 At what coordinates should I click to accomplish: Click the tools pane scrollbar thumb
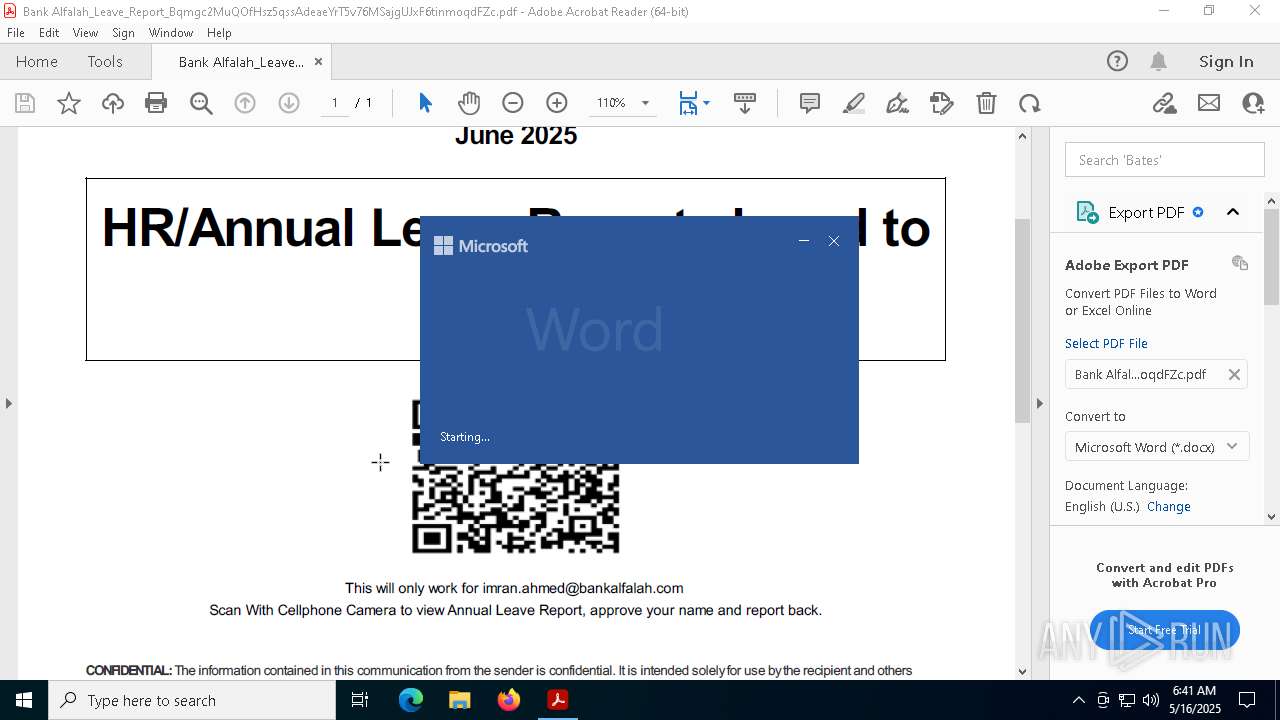click(1272, 257)
